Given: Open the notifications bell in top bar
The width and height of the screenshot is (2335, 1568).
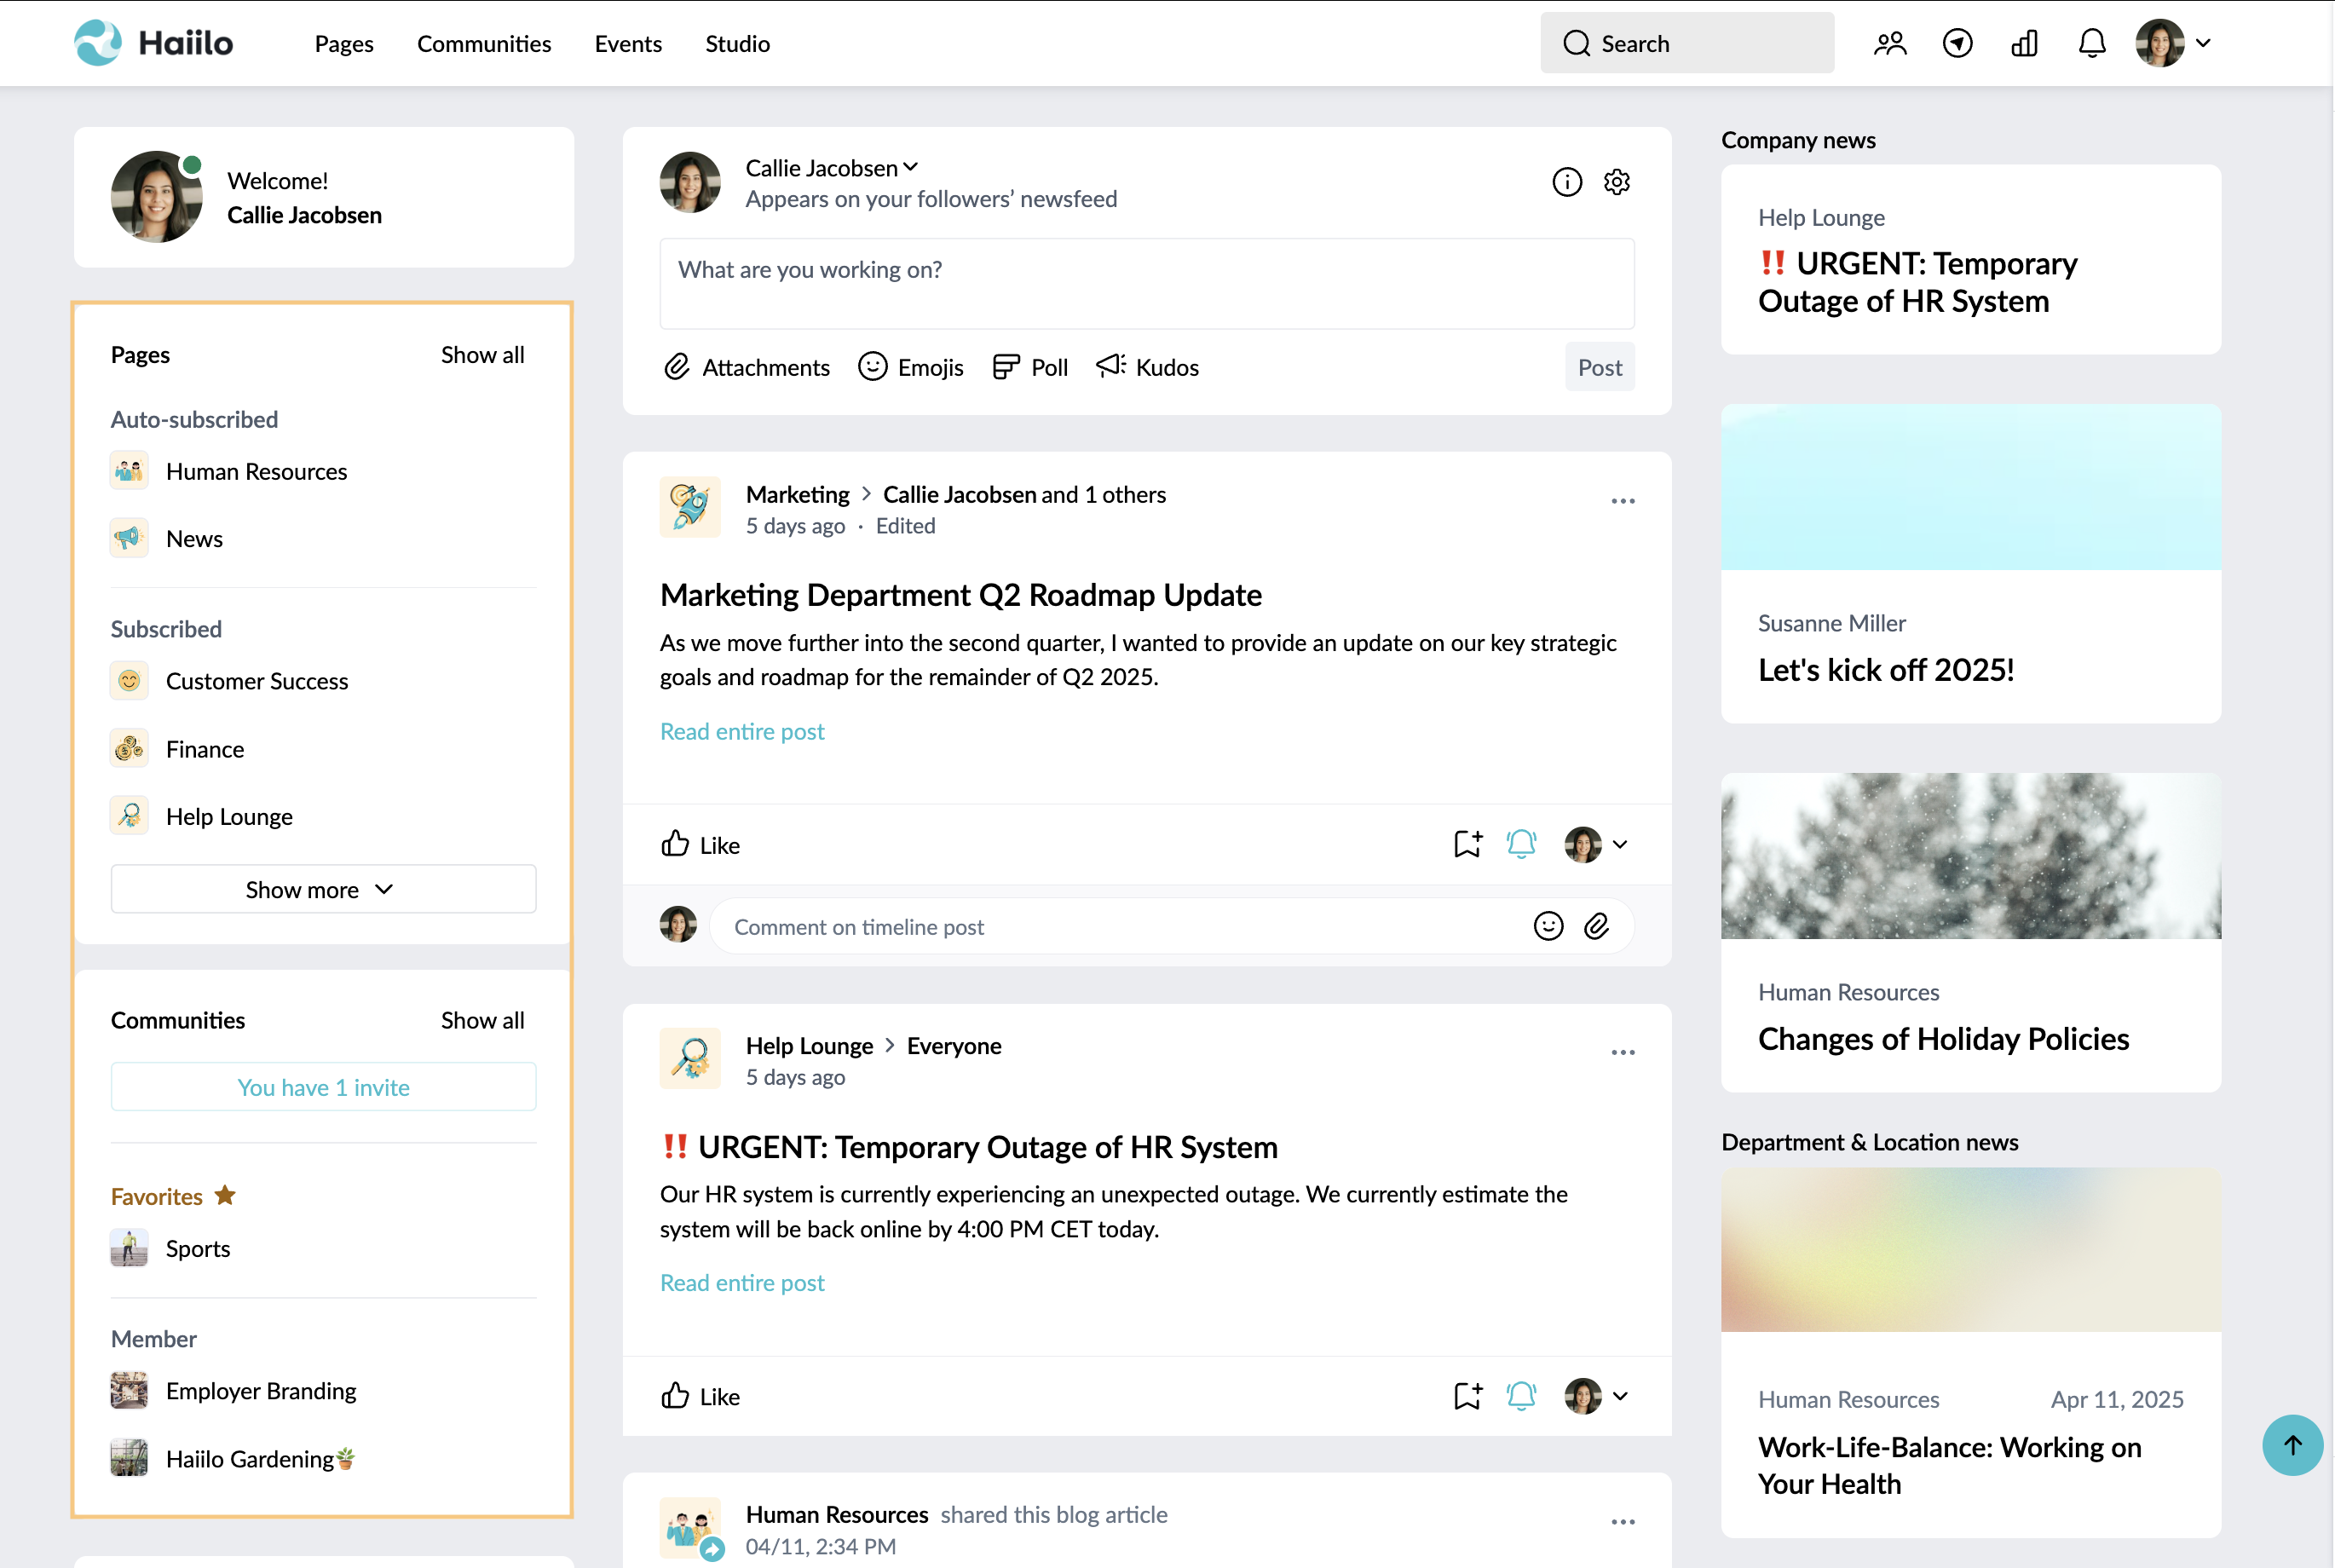Looking at the screenshot, I should click(2090, 43).
